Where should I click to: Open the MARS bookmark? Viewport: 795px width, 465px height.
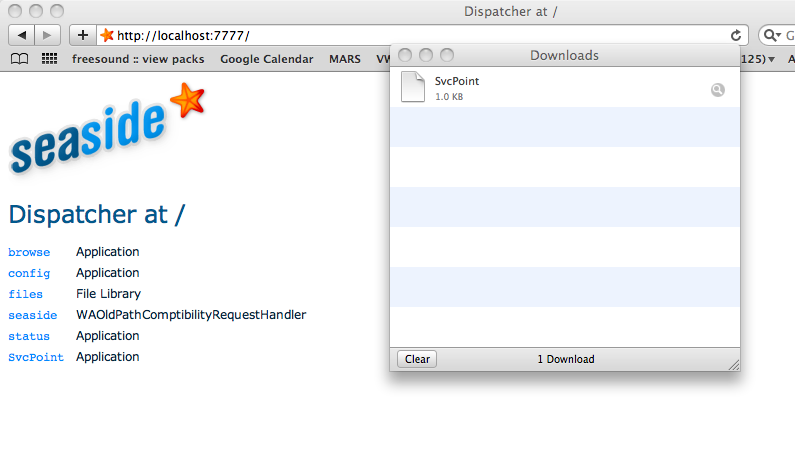tap(345, 59)
